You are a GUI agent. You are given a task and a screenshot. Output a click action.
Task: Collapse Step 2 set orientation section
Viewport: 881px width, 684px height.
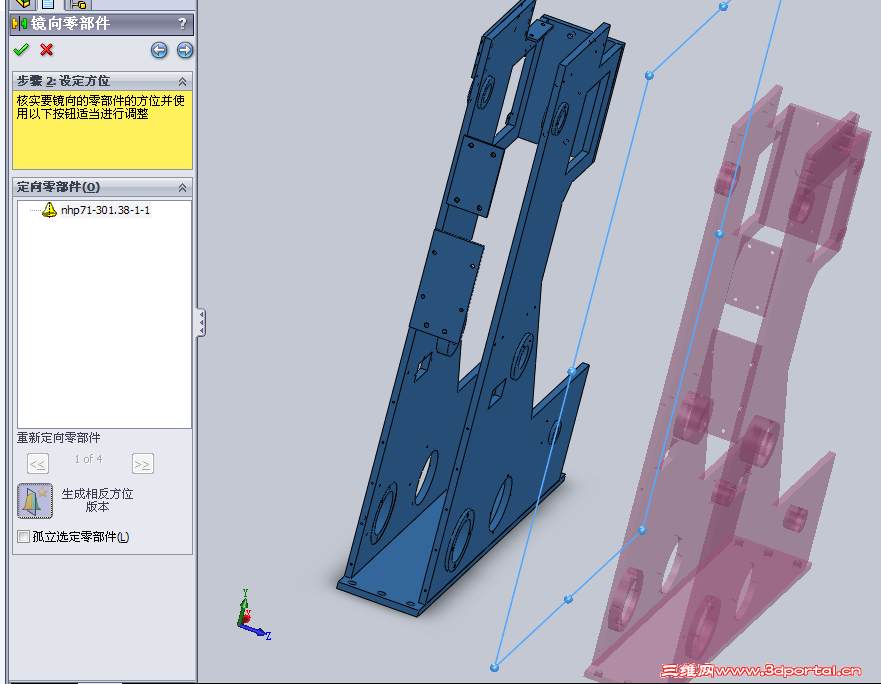click(183, 81)
